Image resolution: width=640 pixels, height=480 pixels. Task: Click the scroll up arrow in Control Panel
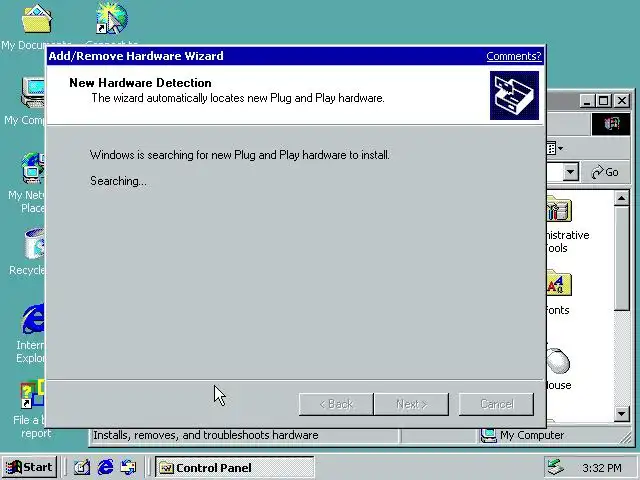click(621, 199)
